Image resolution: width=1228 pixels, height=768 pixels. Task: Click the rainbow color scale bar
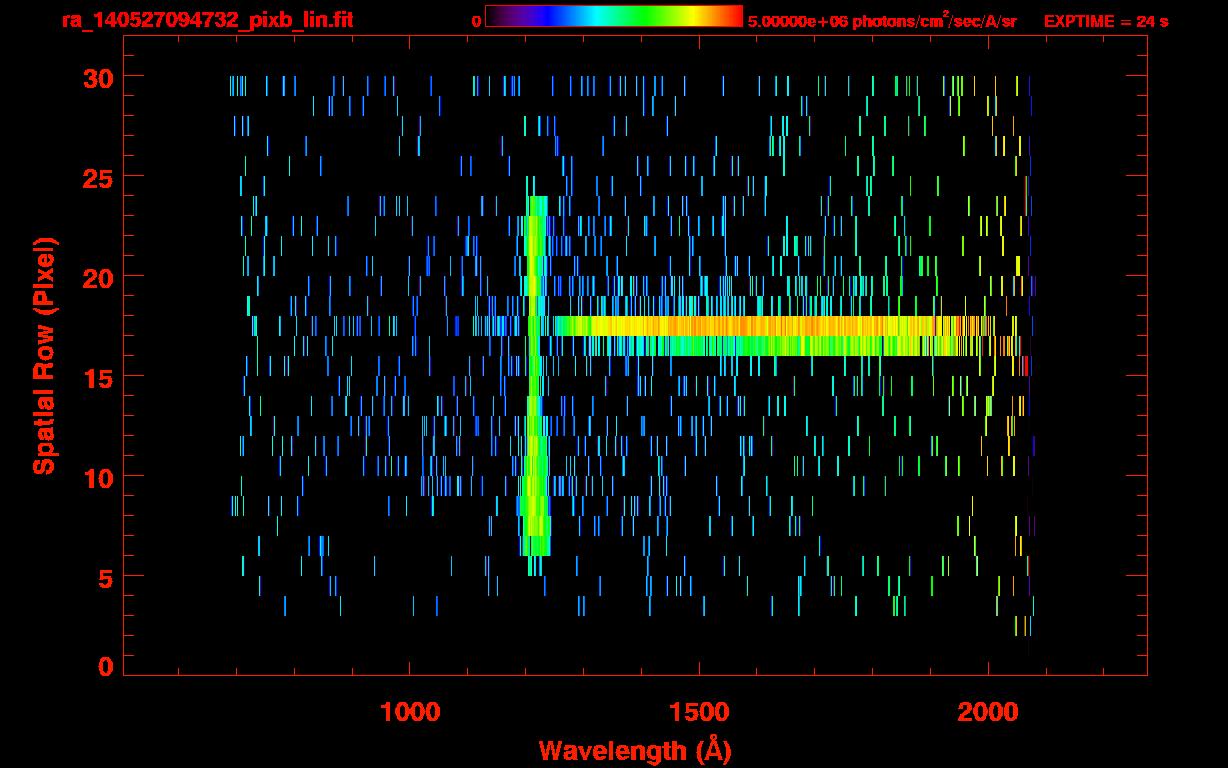[x=614, y=17]
